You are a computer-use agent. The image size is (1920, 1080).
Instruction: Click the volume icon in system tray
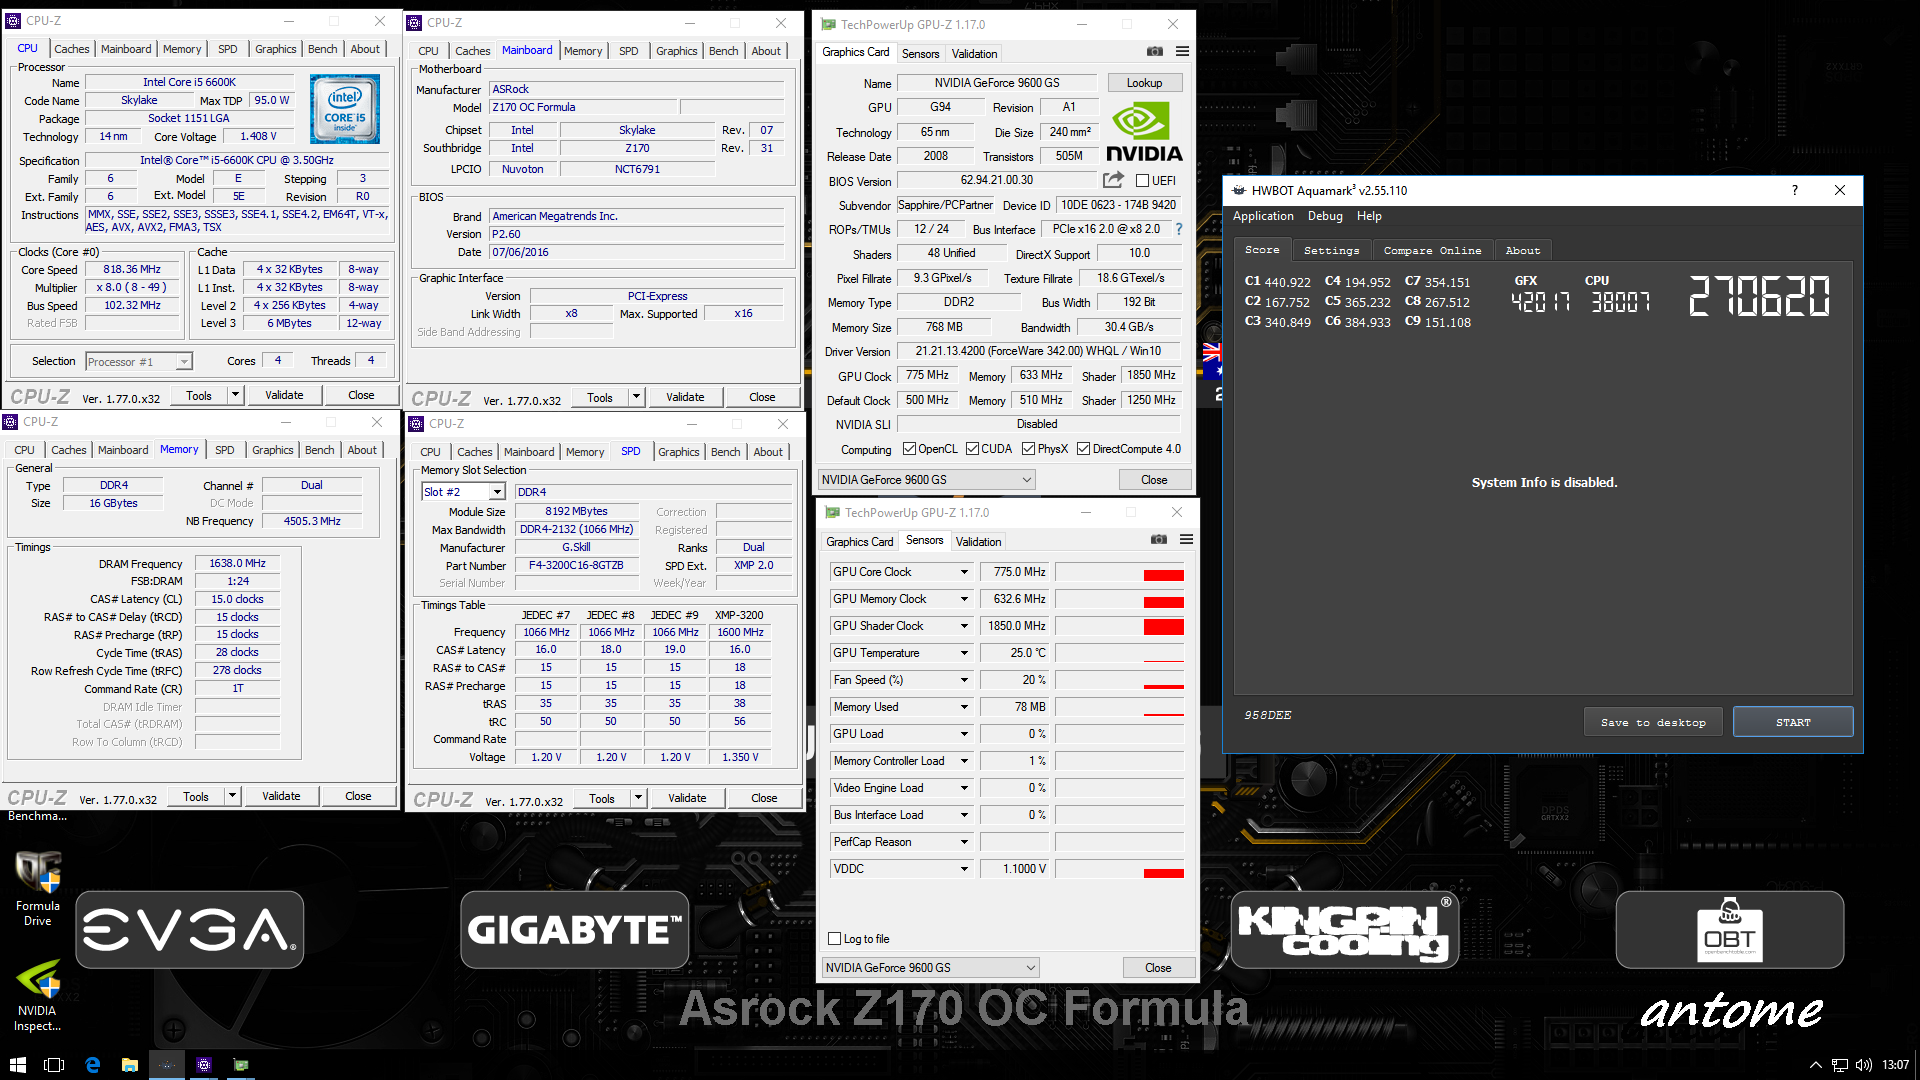tap(1864, 1065)
